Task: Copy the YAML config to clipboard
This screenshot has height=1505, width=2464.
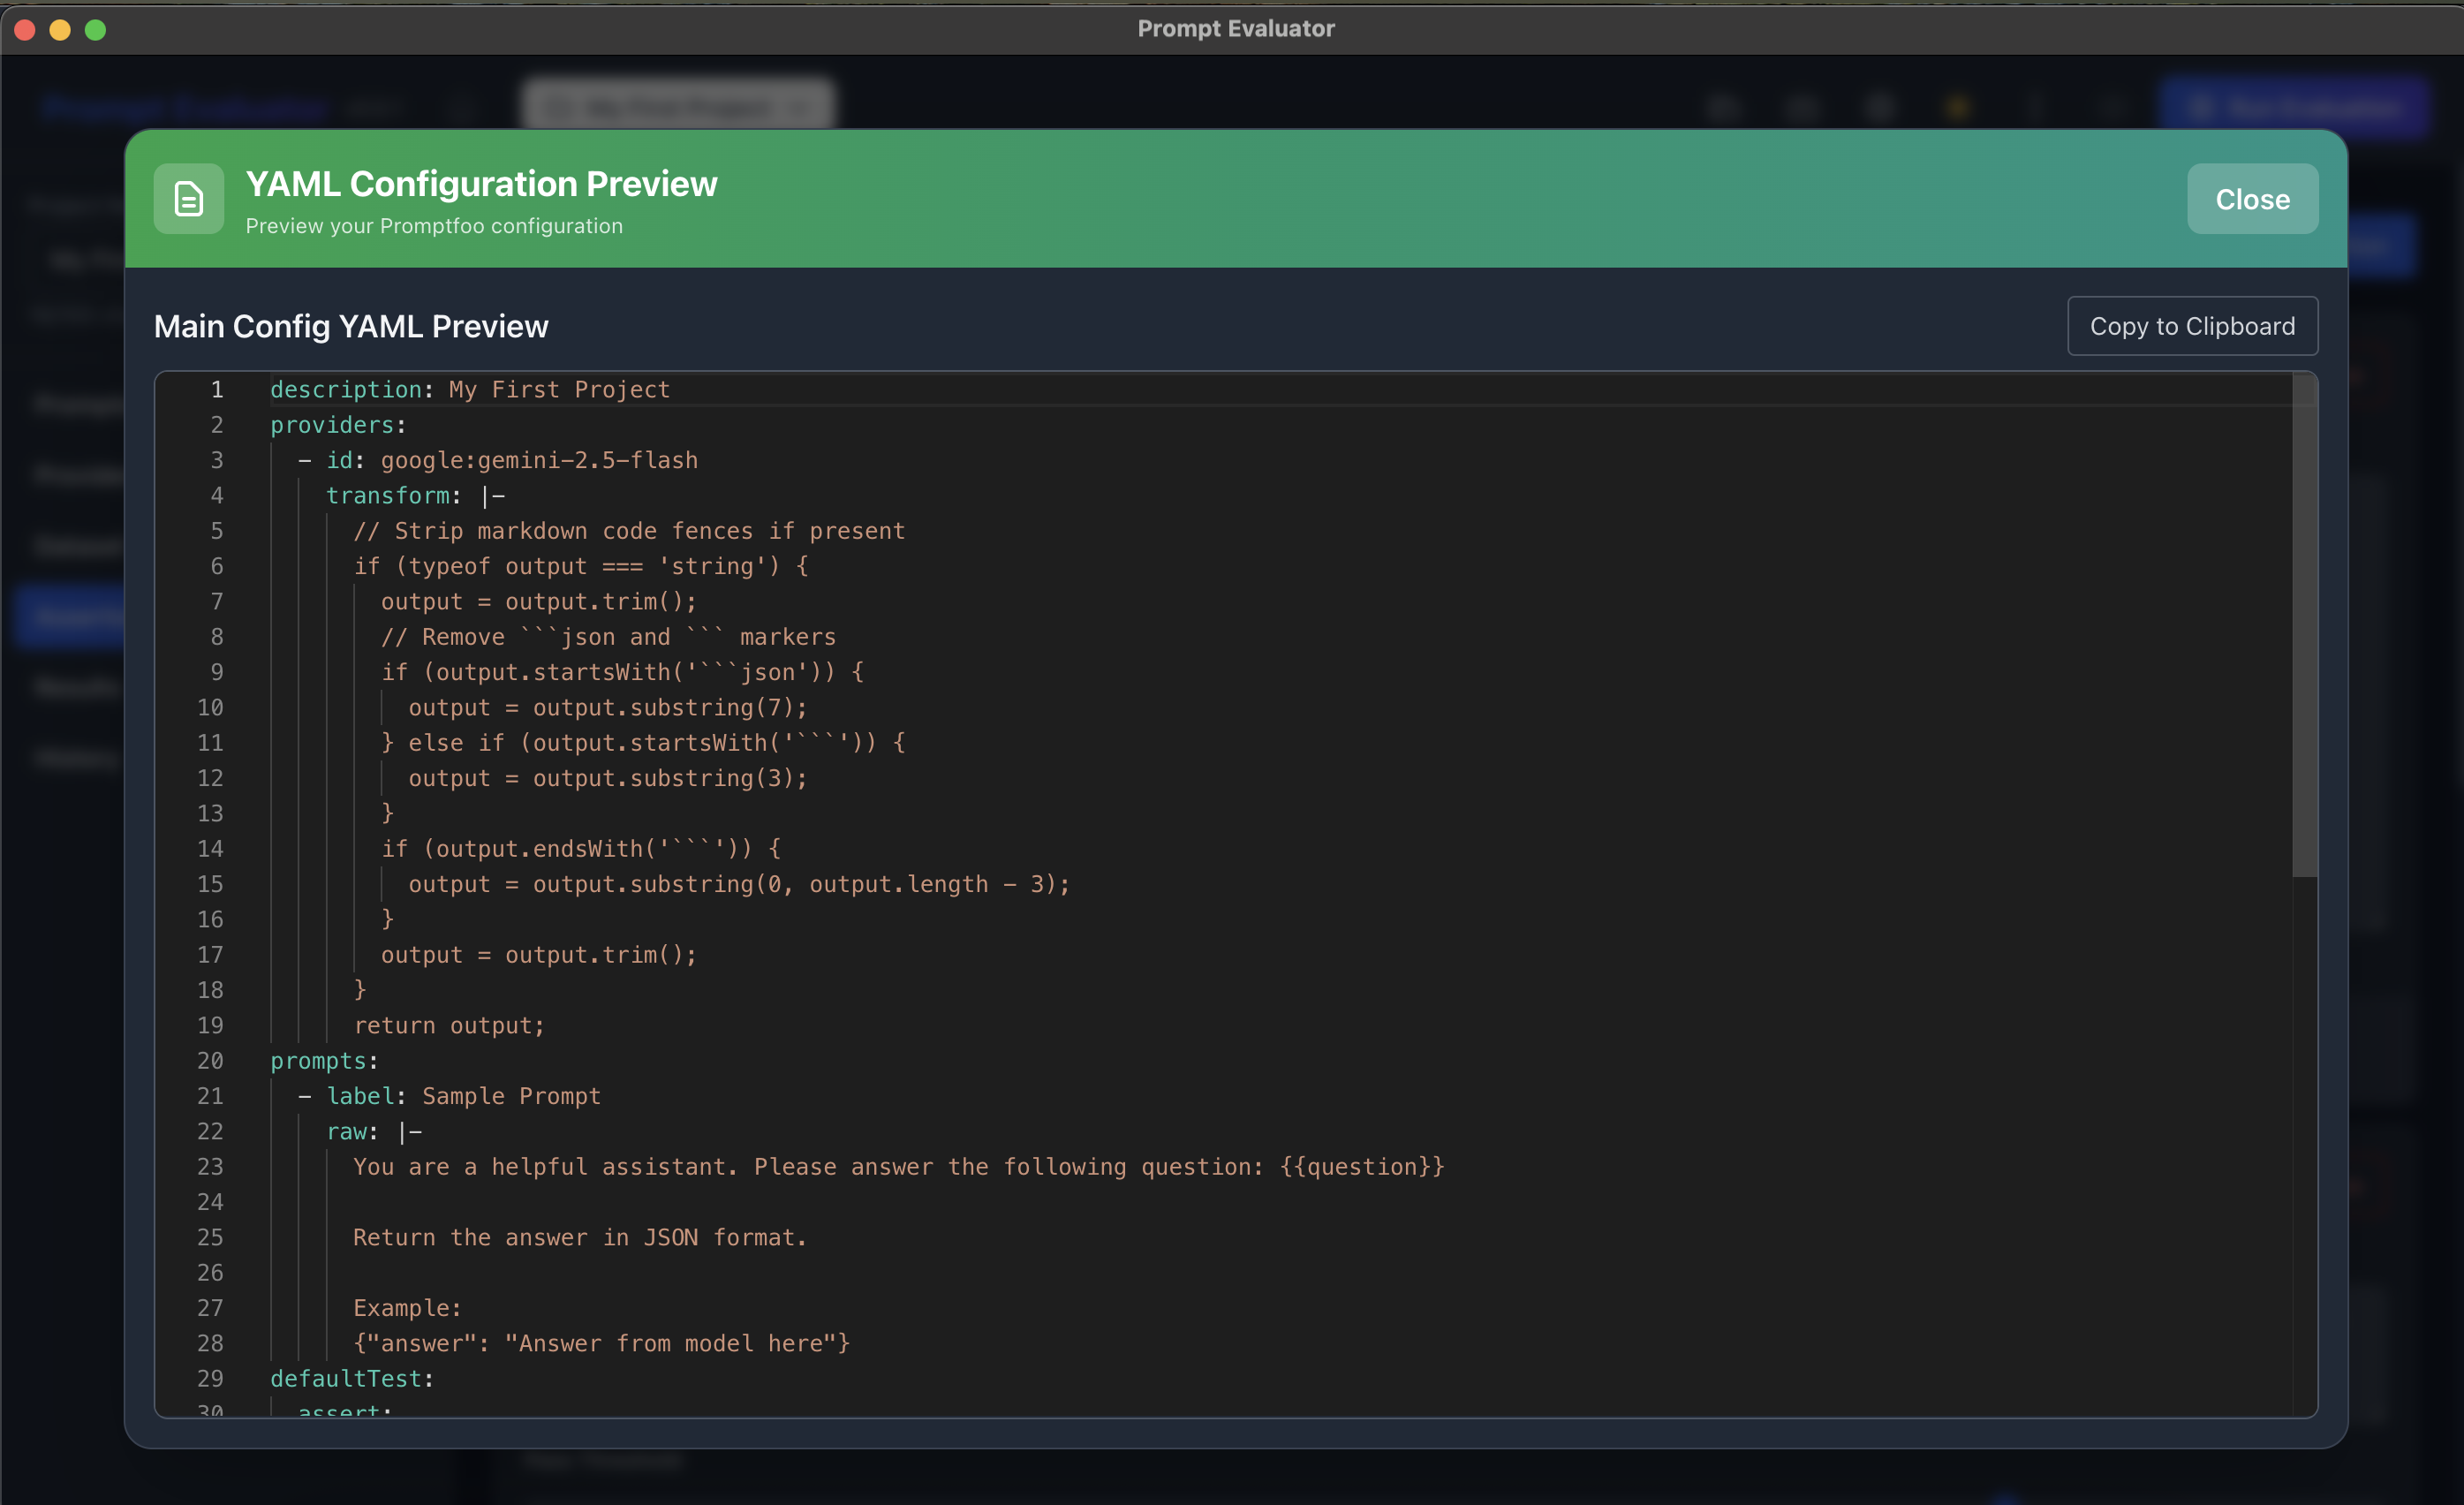Action: [x=2192, y=325]
